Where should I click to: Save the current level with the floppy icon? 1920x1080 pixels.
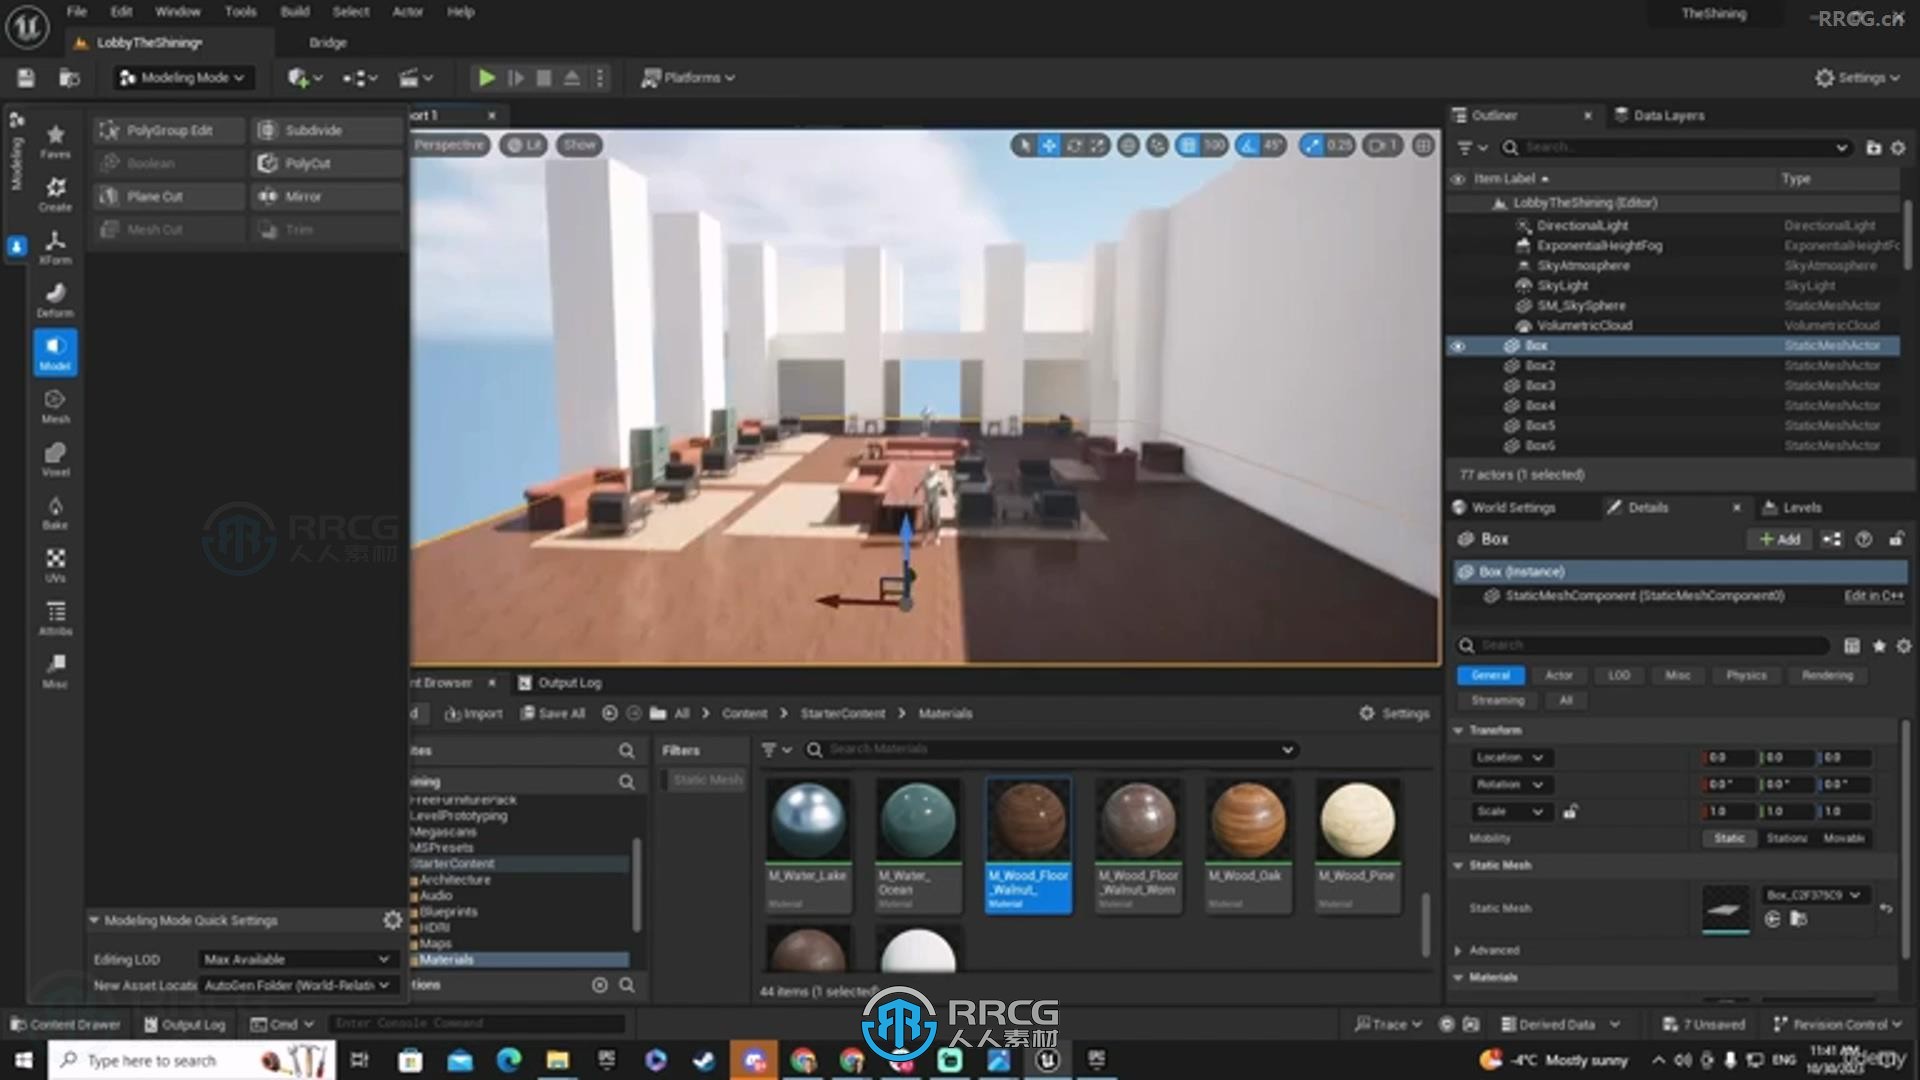coord(26,78)
